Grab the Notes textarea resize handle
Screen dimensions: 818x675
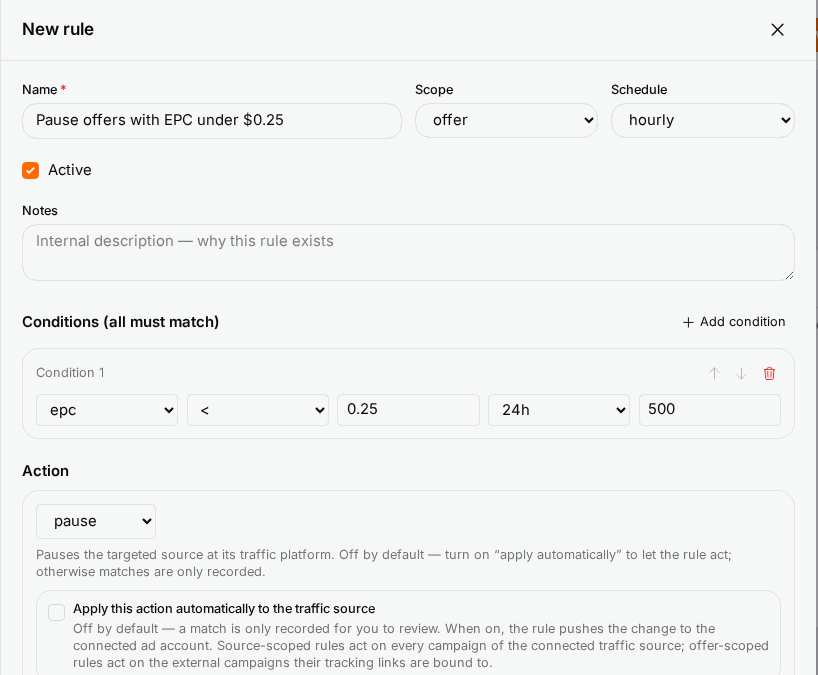click(789, 275)
